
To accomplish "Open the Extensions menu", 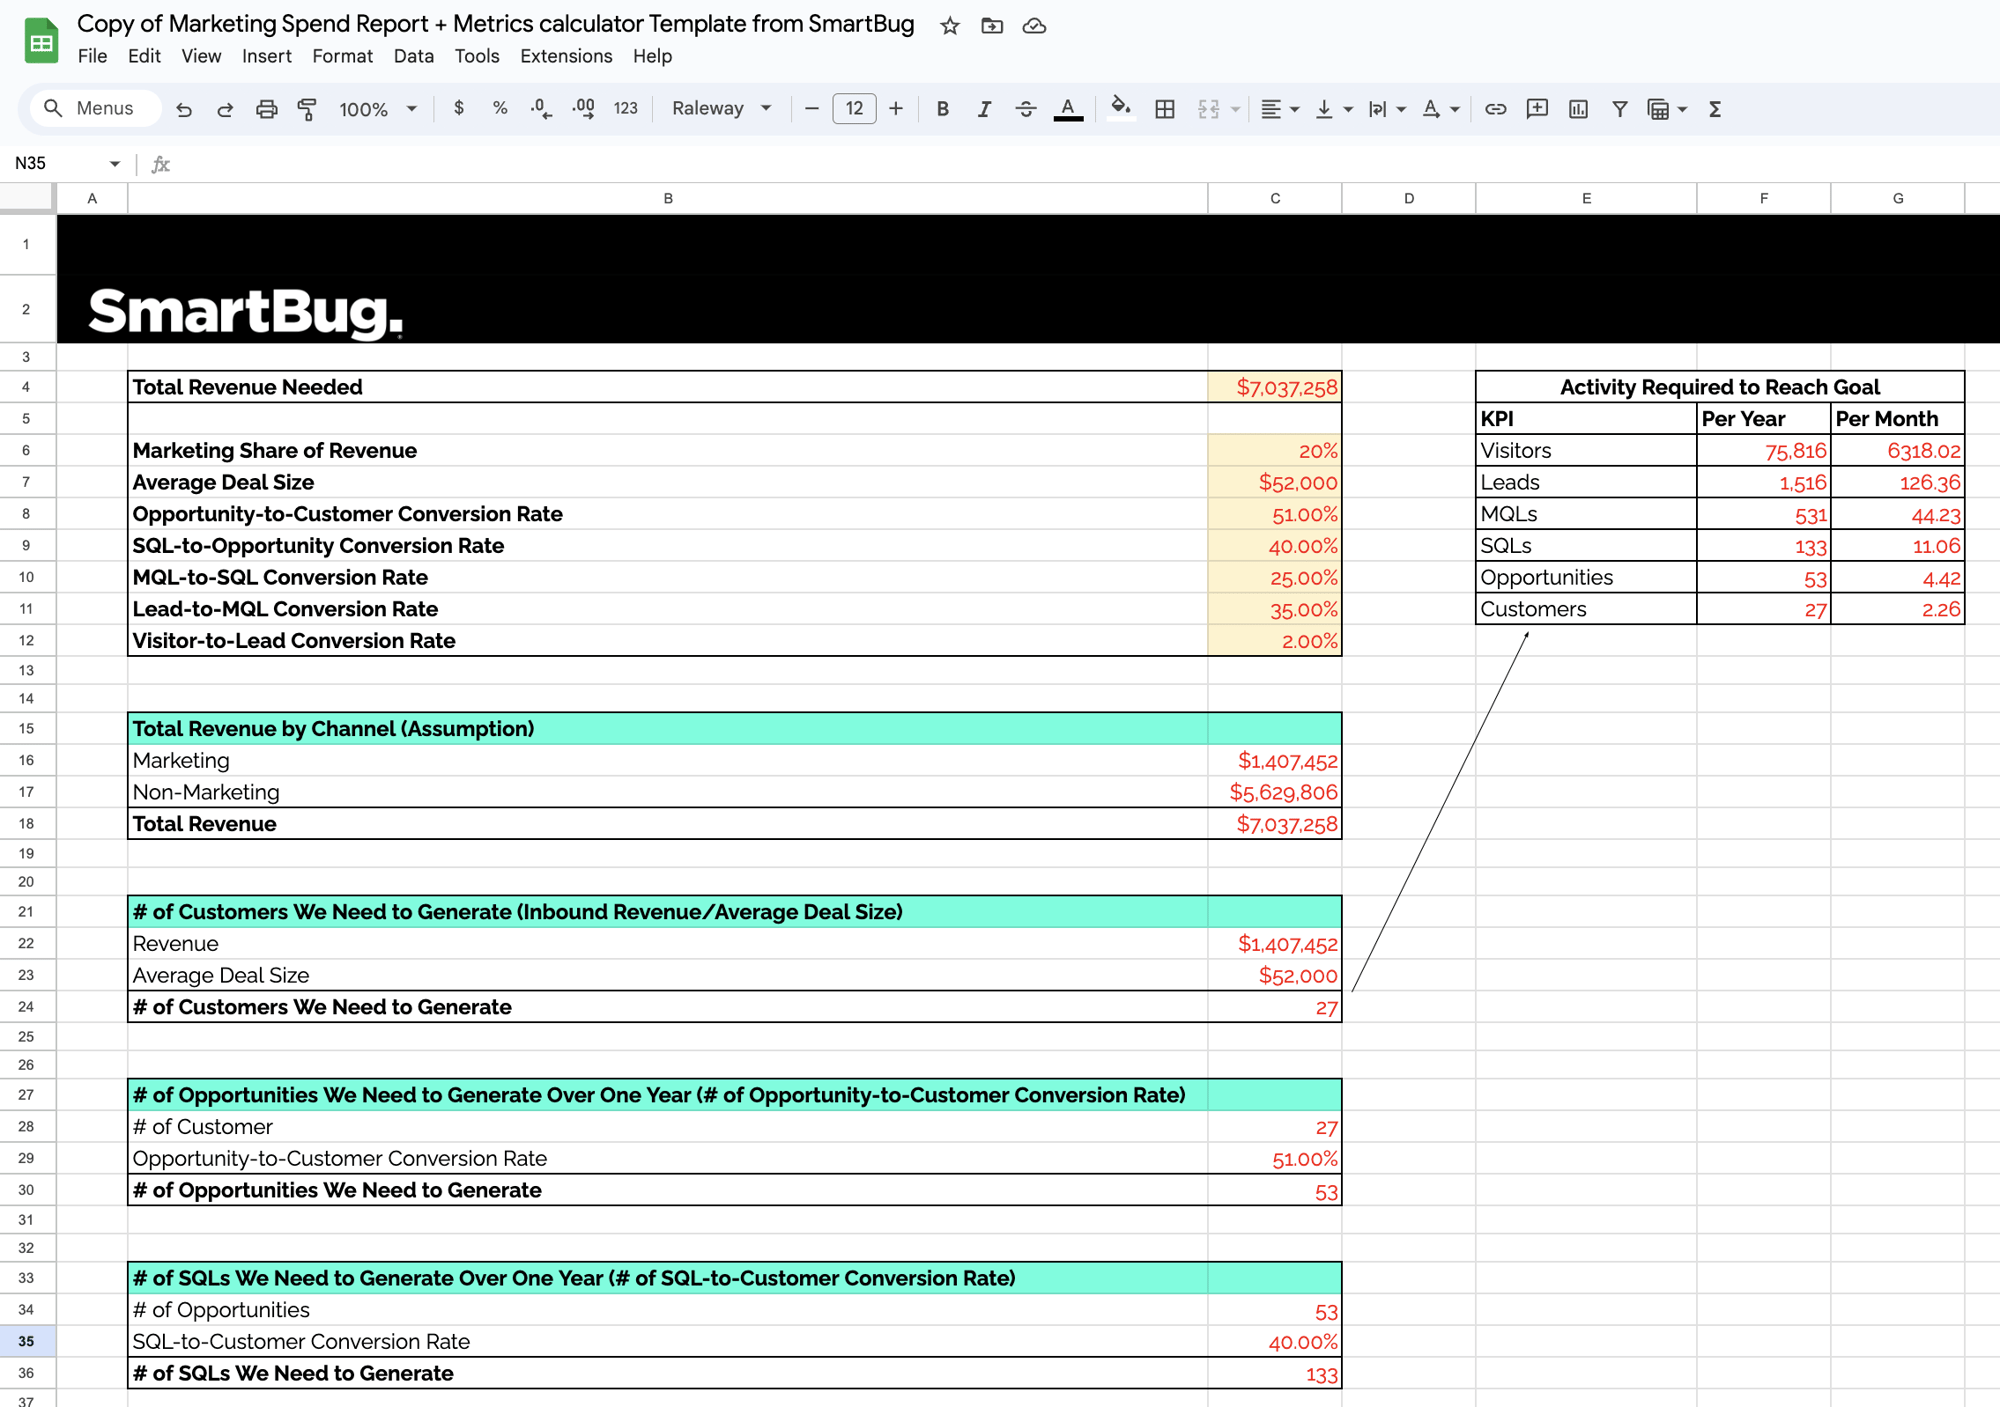I will pos(566,56).
